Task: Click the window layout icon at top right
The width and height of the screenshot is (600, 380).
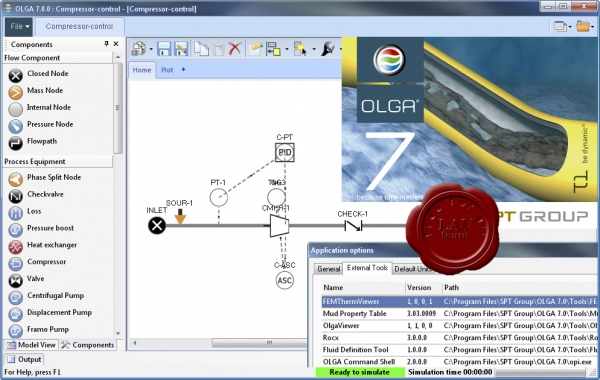Action: (560, 26)
